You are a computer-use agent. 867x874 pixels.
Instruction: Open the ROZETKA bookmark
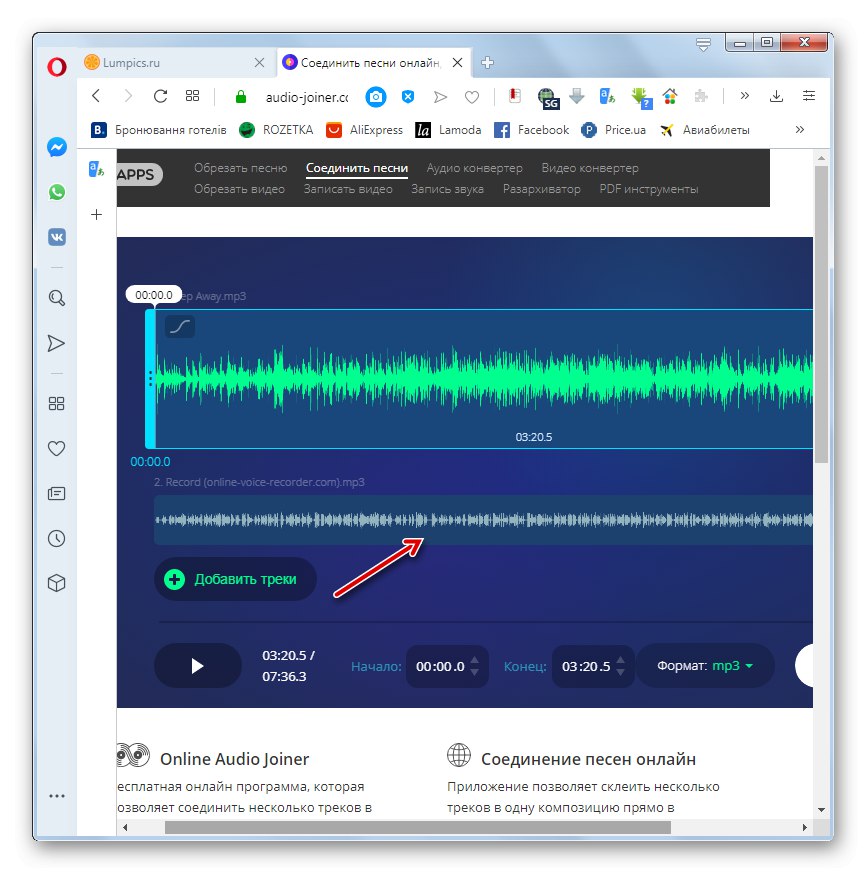276,130
